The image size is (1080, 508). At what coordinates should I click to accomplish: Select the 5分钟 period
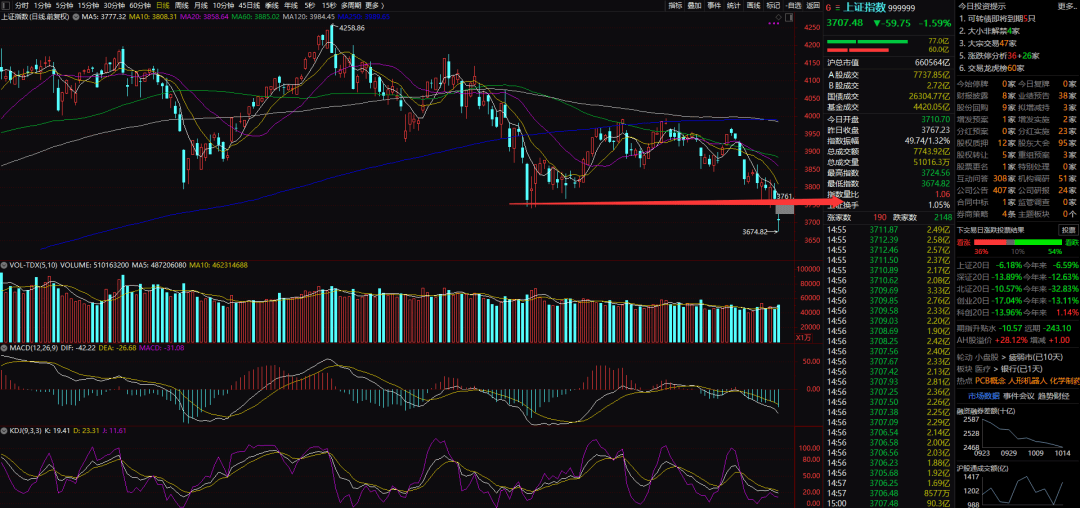[65, 6]
